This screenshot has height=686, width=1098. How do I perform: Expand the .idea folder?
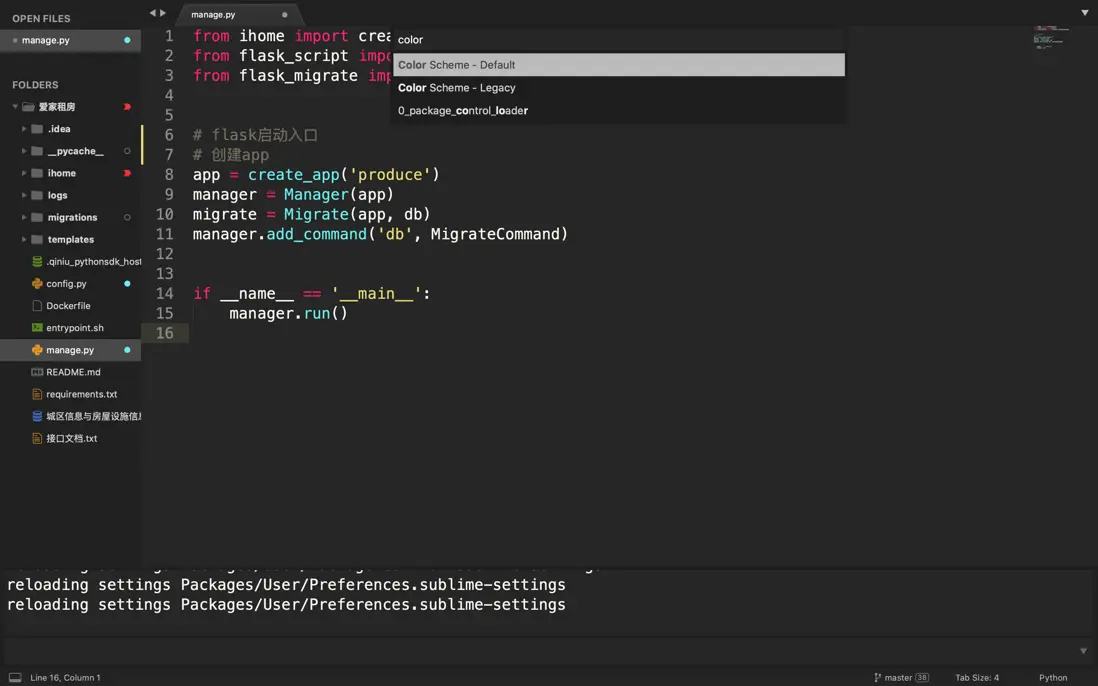point(24,129)
